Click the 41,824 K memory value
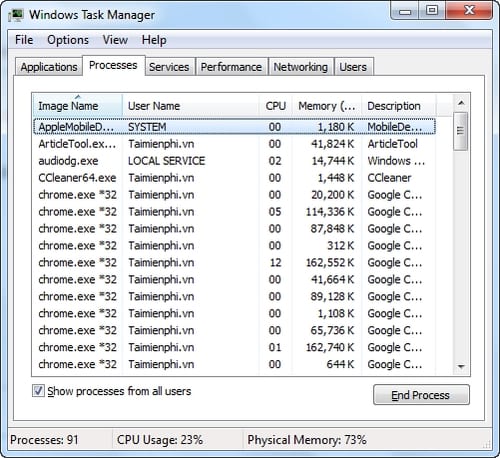Viewport: 500px width, 458px height. 332,144
